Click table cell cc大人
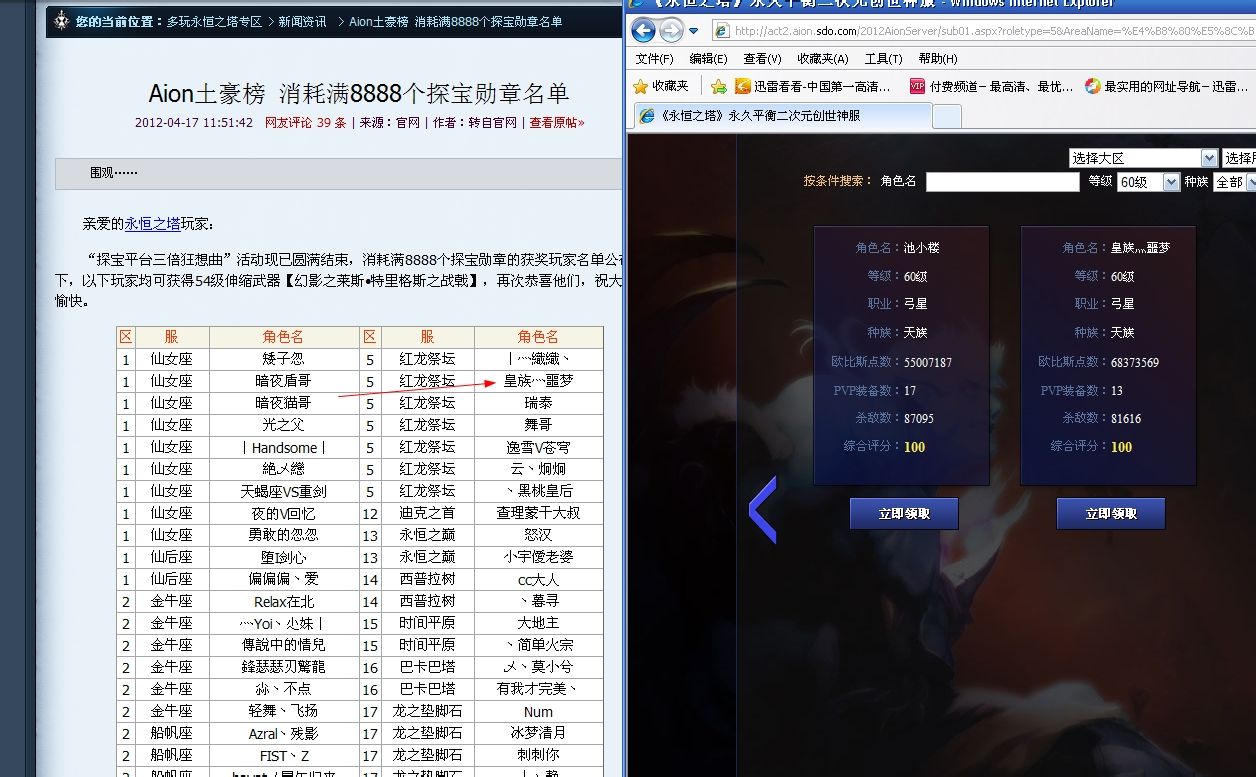 538,579
